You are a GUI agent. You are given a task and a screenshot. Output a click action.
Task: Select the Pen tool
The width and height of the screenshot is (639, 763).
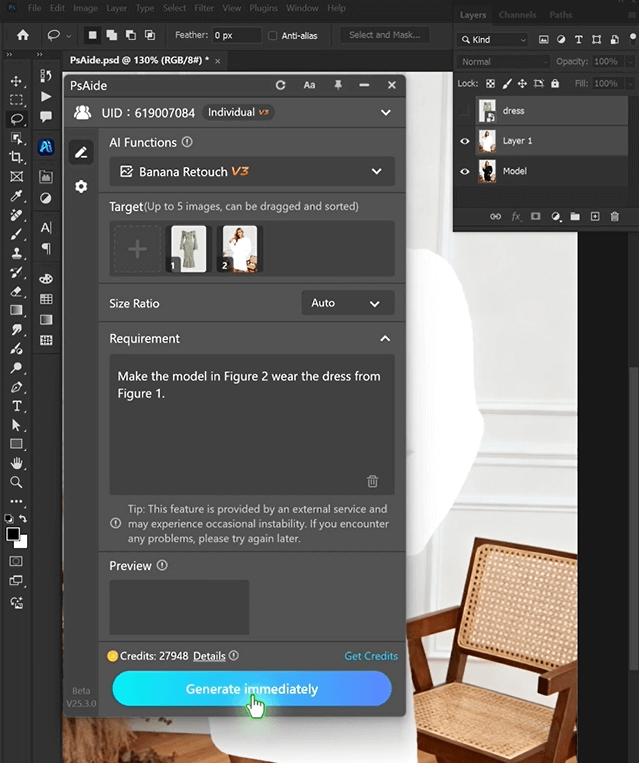[16, 387]
